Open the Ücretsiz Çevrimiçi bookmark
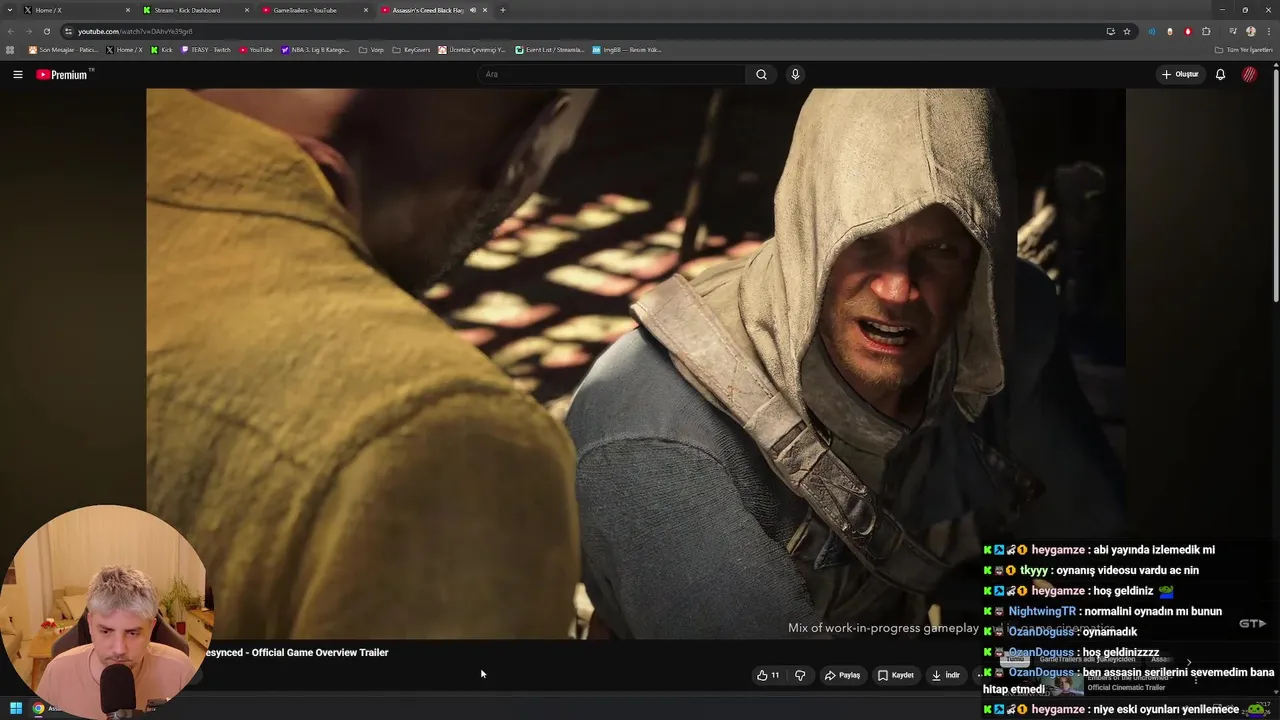This screenshot has width=1280, height=720. tap(472, 49)
